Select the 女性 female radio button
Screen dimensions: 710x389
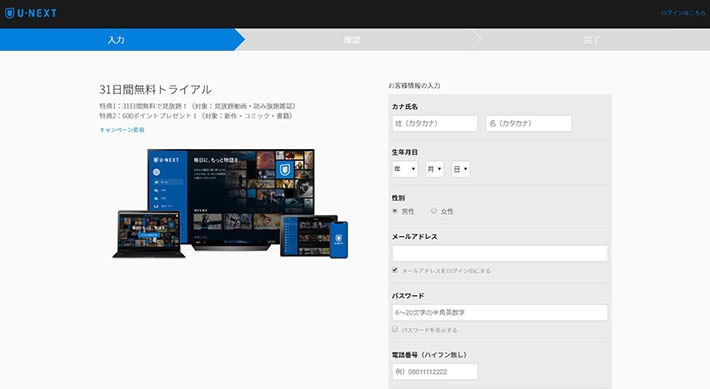[434, 211]
